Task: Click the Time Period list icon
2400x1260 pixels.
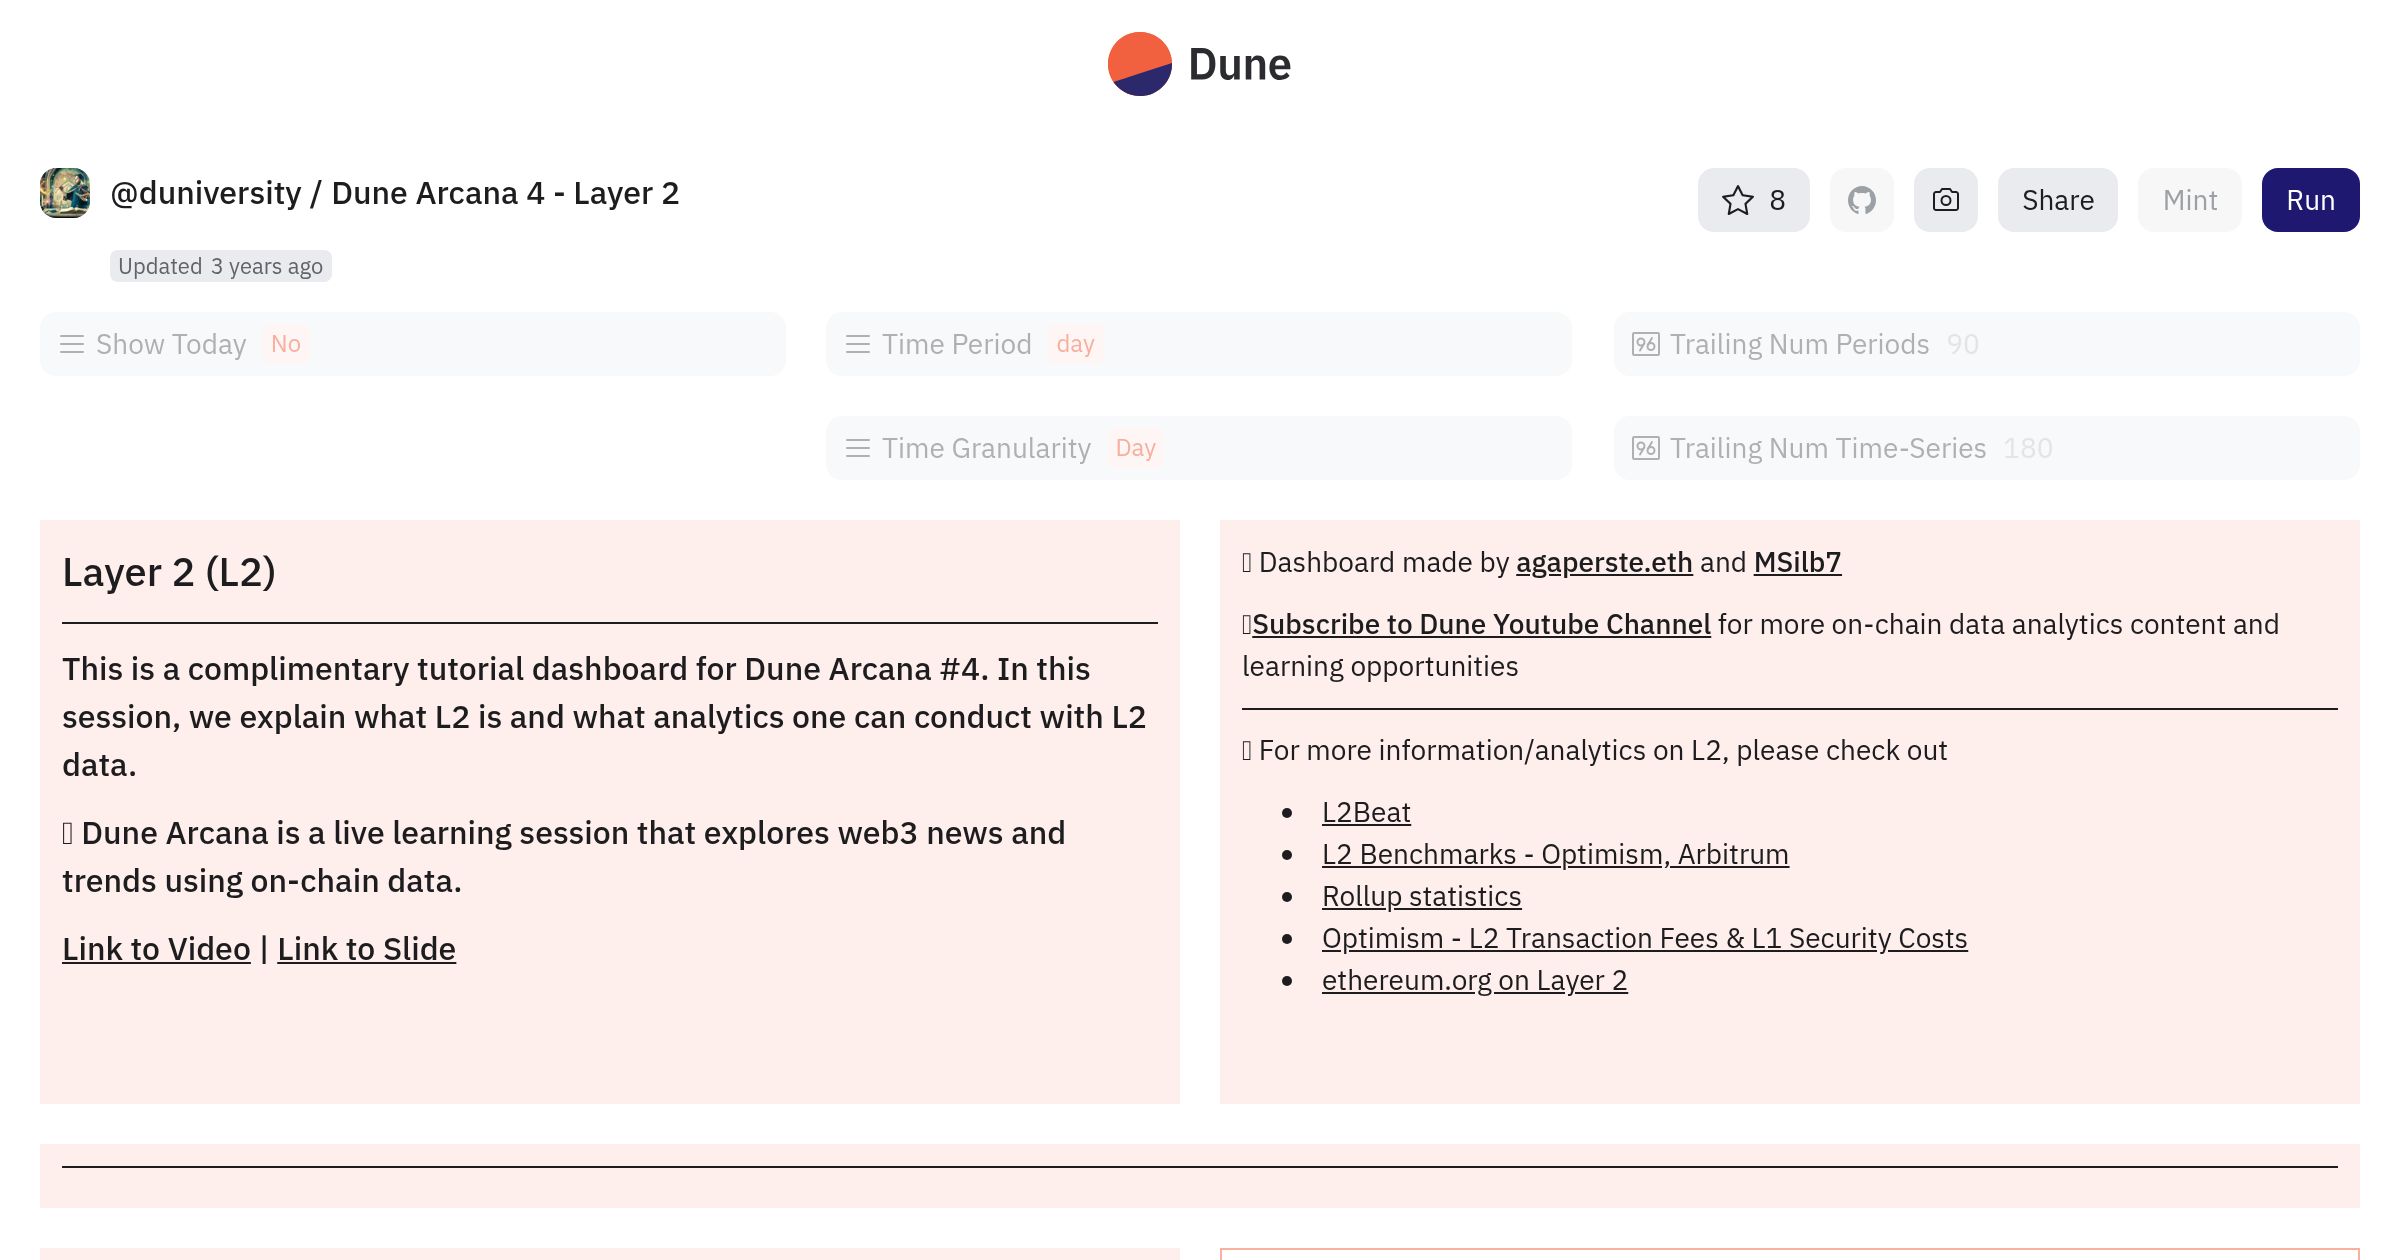Action: (x=858, y=344)
